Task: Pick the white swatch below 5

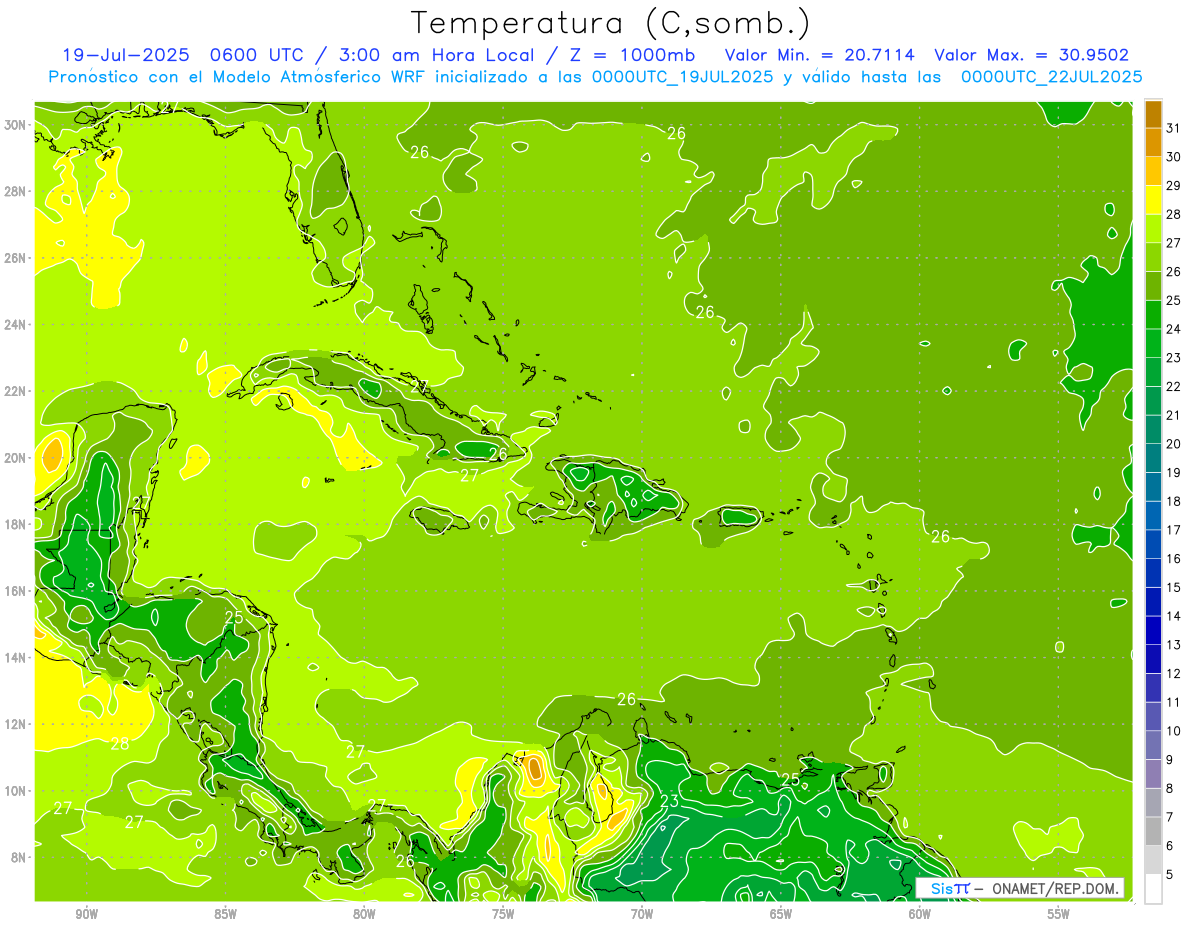Action: pyautogui.click(x=1153, y=888)
